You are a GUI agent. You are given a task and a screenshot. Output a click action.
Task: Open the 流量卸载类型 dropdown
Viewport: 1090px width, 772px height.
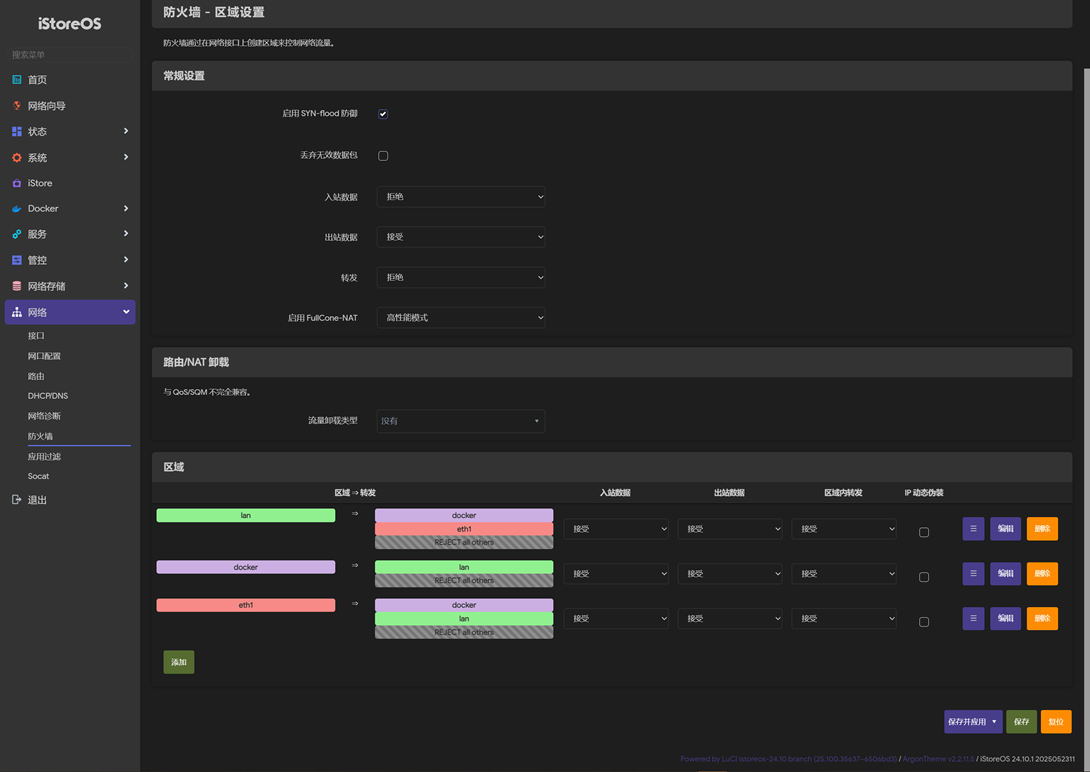coord(461,421)
